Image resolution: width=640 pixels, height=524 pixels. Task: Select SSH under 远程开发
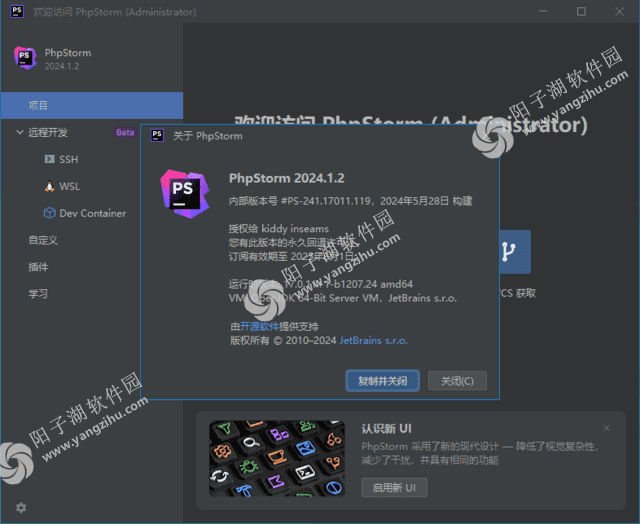(69, 159)
